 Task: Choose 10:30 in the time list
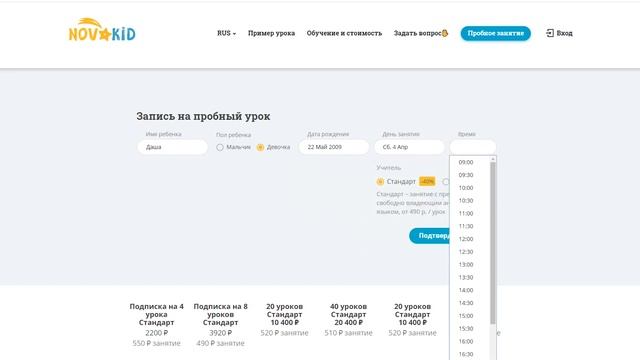point(466,201)
